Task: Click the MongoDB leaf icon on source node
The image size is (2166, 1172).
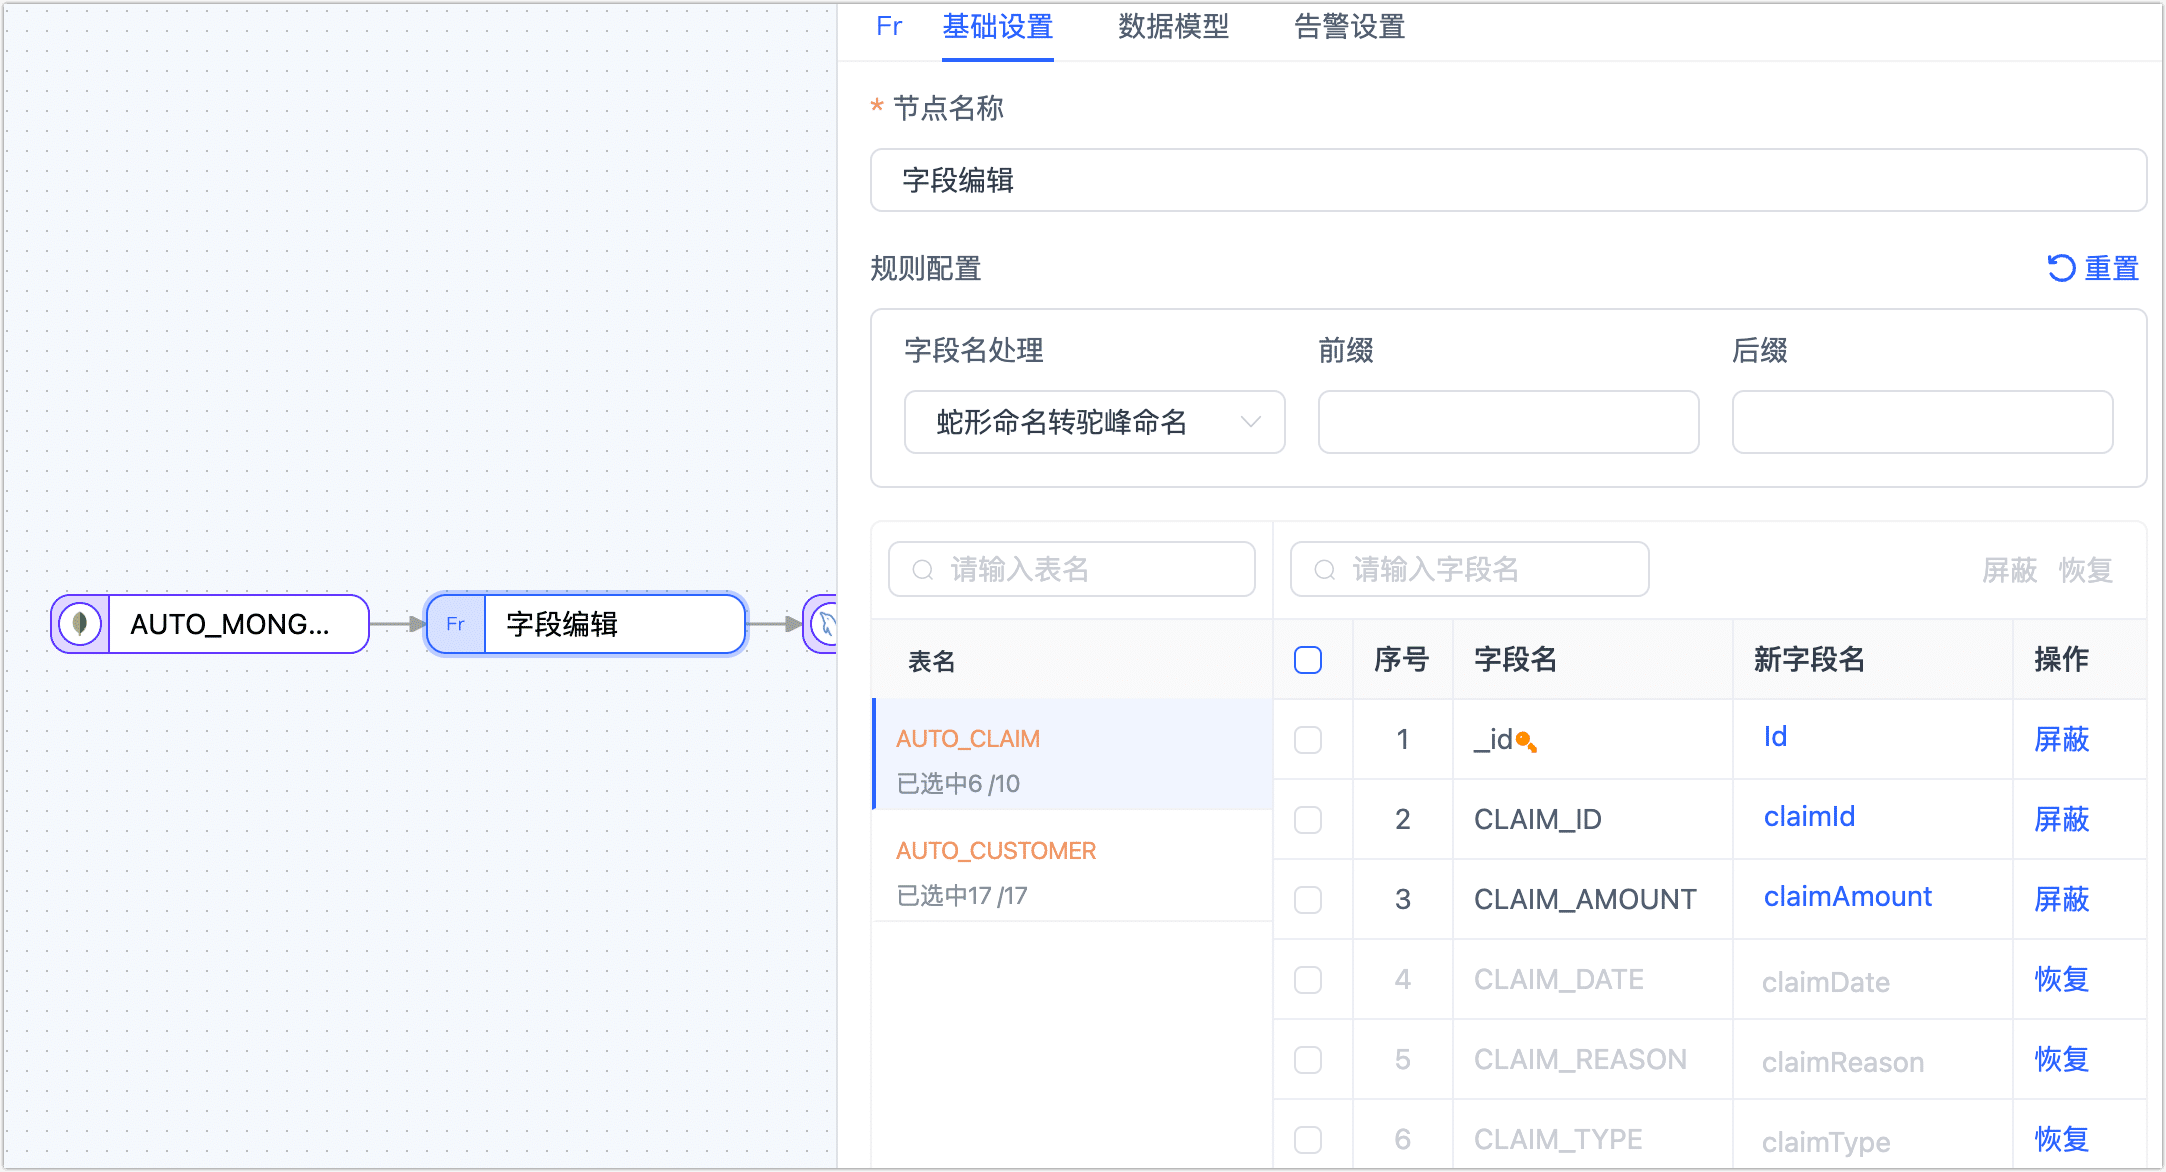Action: coord(80,624)
